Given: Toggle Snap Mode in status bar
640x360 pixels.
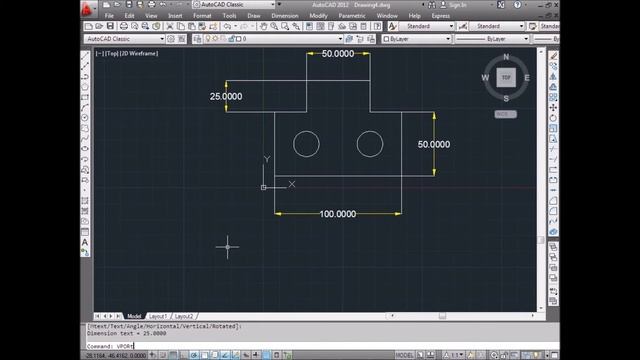Looking at the screenshot, I should pyautogui.click(x=162, y=355).
